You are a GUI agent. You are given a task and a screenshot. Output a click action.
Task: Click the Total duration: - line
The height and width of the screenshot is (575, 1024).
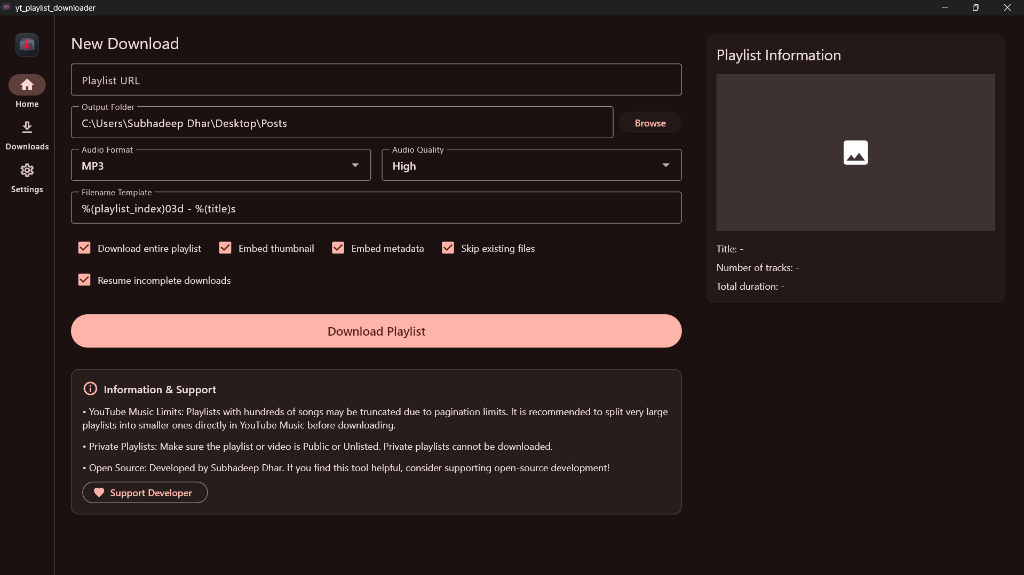pos(750,286)
